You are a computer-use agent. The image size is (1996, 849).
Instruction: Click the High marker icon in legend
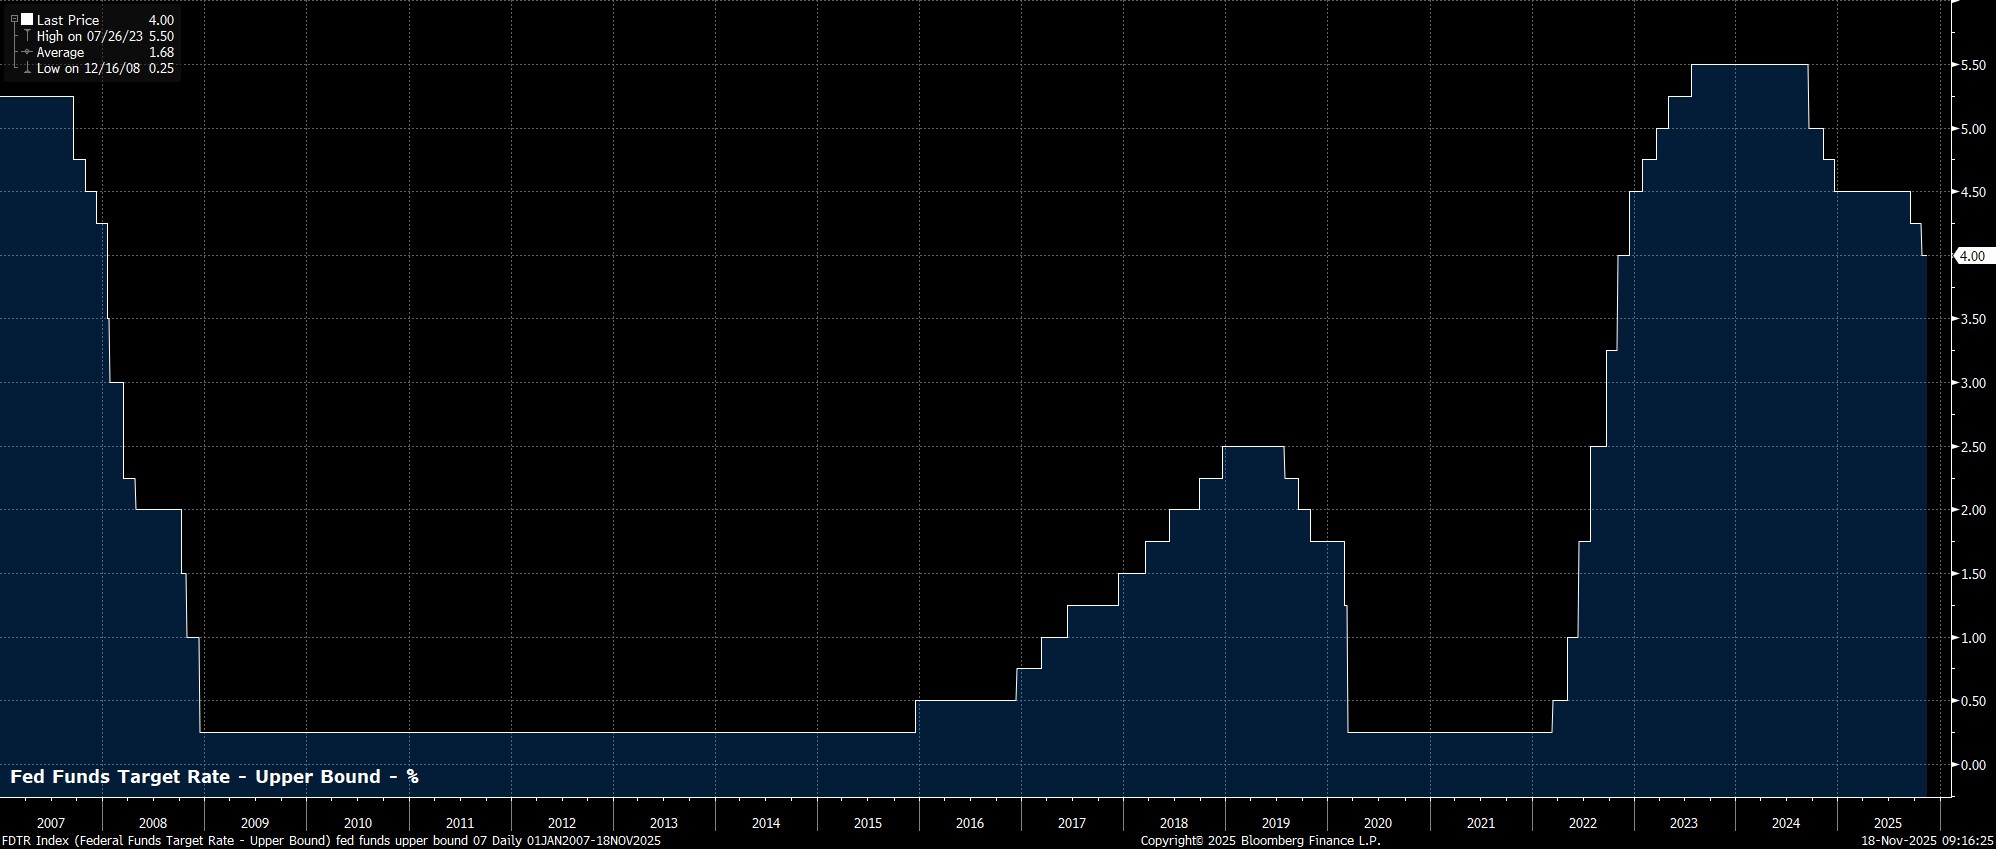point(27,36)
